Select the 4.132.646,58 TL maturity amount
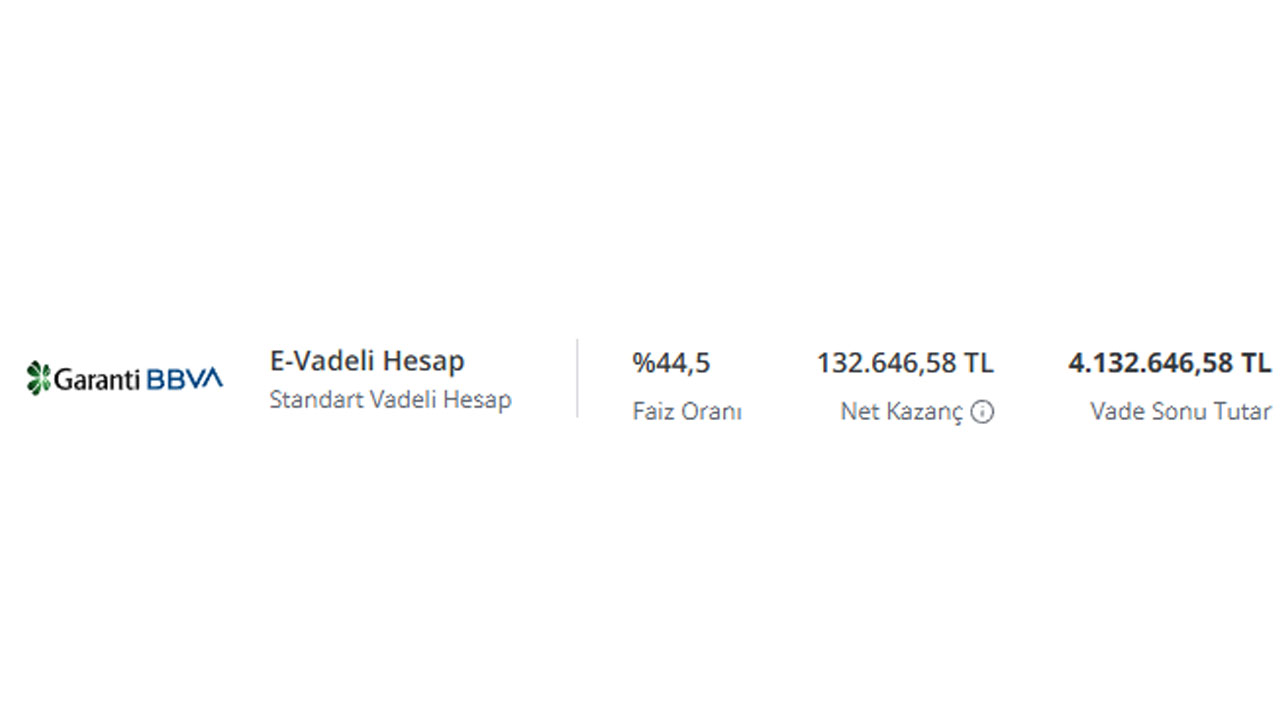Screen dimensions: 1280x720 pyautogui.click(x=1170, y=362)
